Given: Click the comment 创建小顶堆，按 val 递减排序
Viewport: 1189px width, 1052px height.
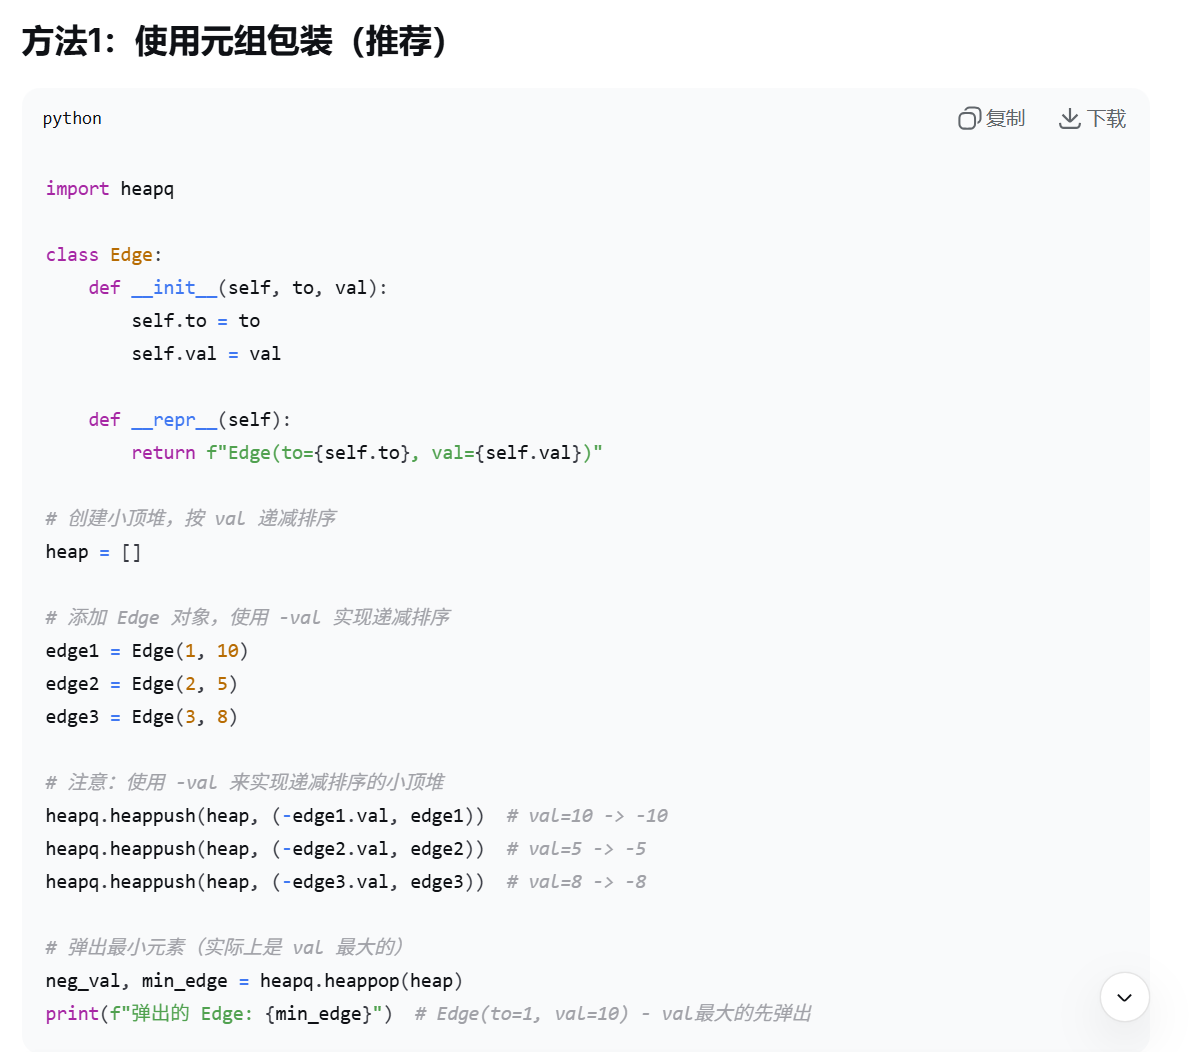Looking at the screenshot, I should click(x=190, y=518).
